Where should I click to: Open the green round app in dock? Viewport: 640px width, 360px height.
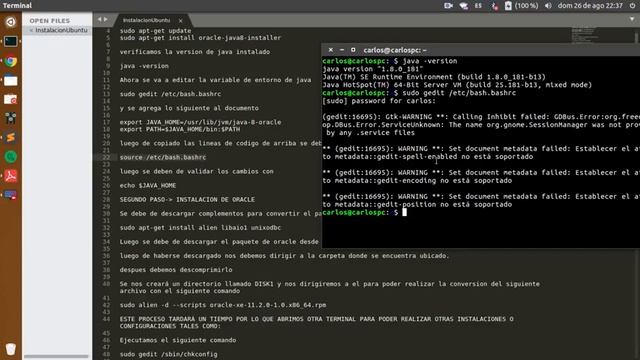[x=11, y=157]
